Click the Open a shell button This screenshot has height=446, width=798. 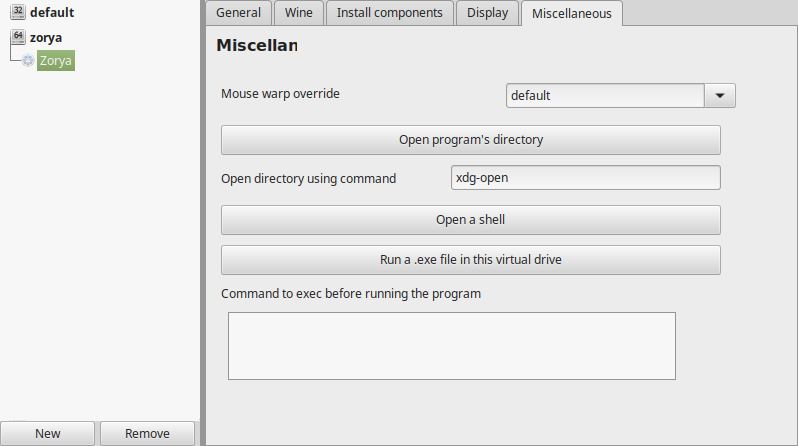coord(471,220)
